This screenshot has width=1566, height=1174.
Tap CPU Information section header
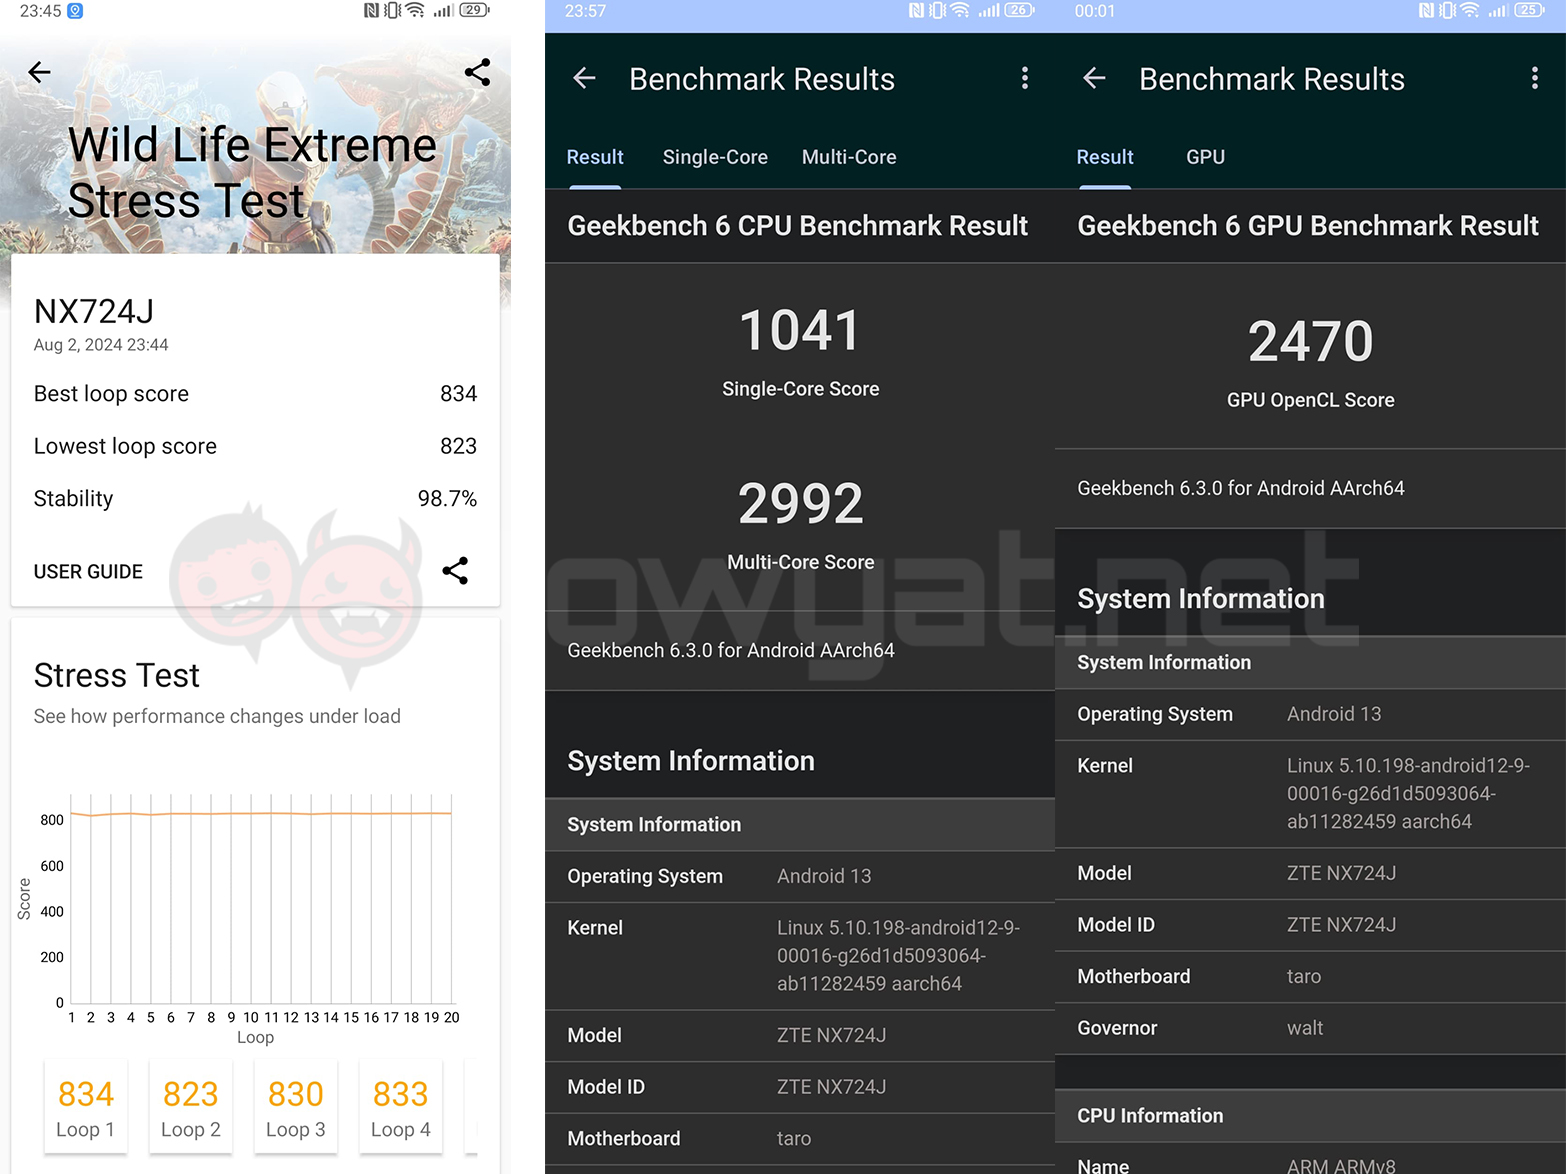(x=1310, y=1116)
